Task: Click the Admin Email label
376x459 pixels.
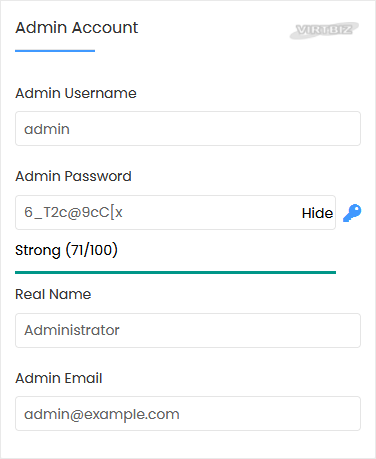Action: coord(59,378)
